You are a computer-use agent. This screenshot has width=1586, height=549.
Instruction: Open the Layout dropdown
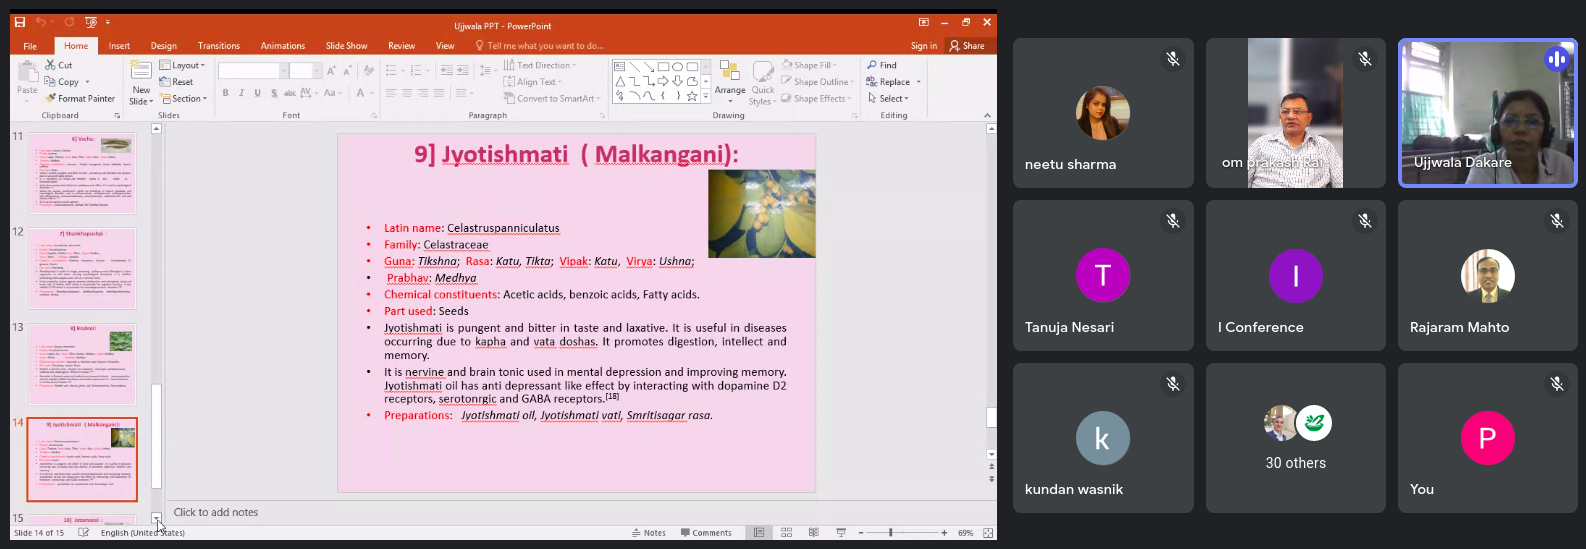click(182, 66)
